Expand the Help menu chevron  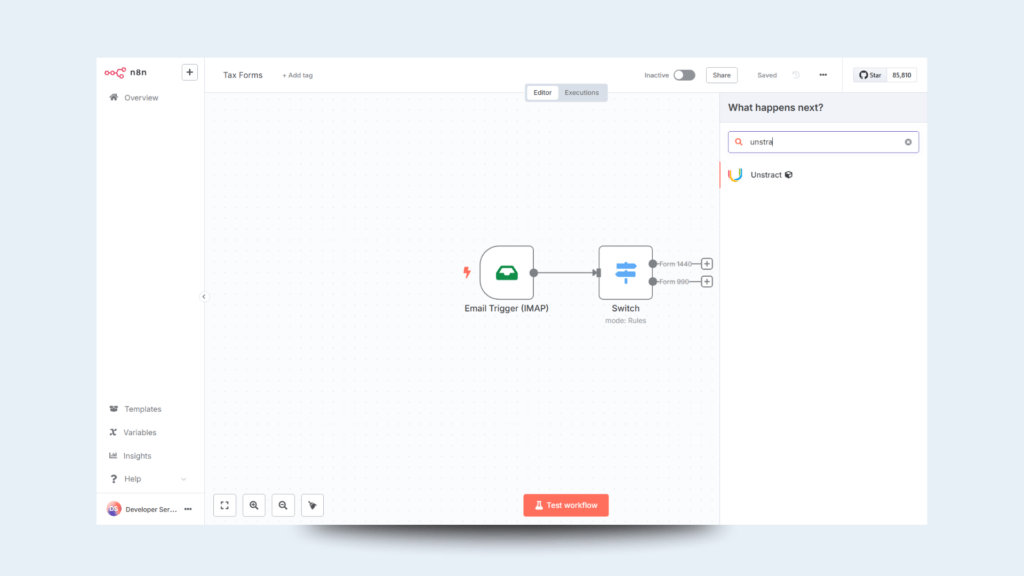183,480
